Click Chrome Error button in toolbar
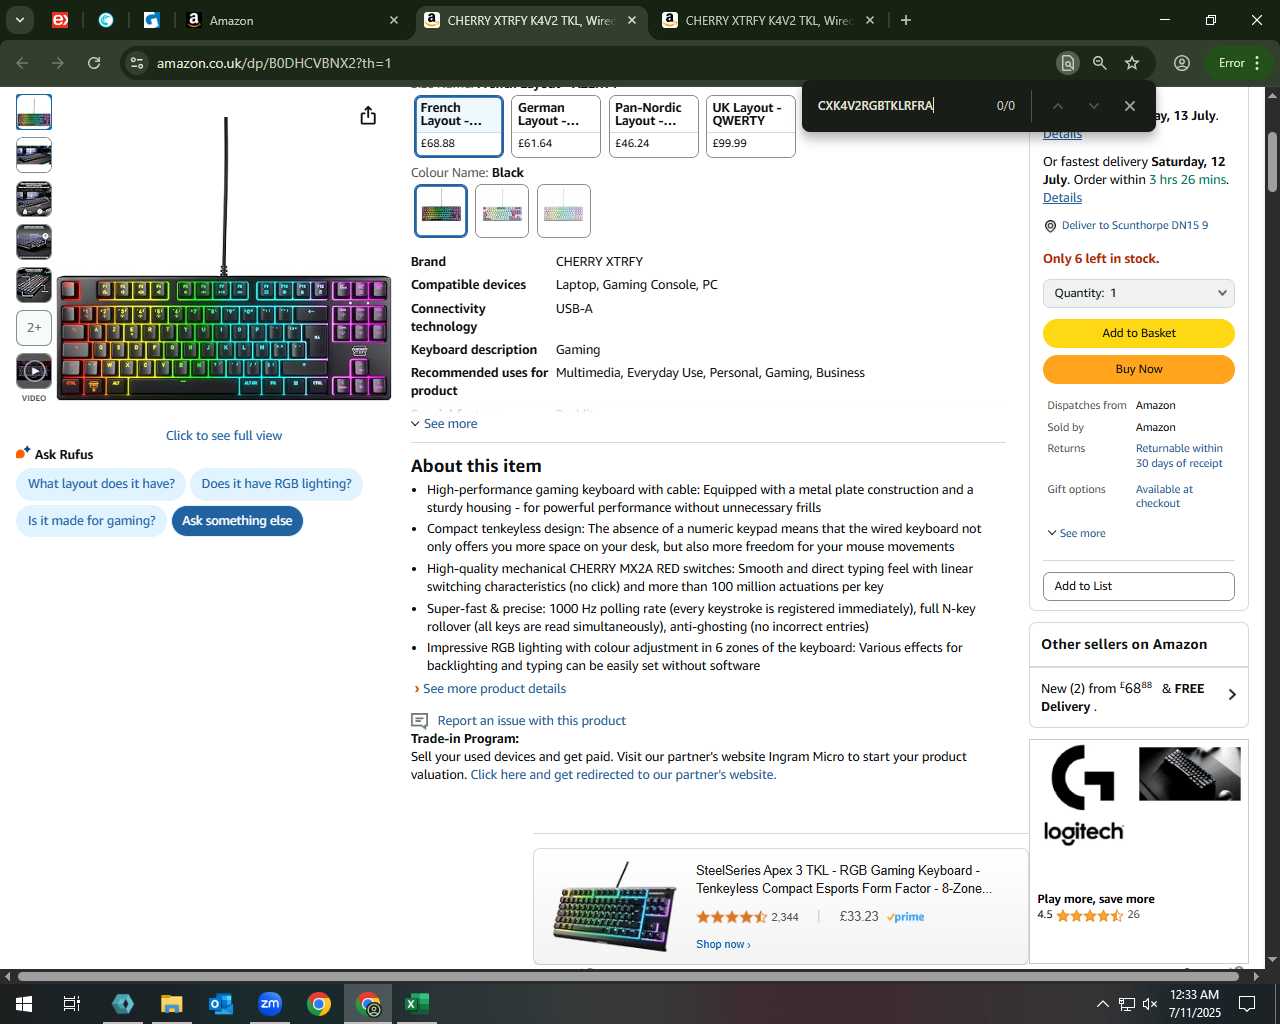The height and width of the screenshot is (1024, 1280). [1238, 63]
